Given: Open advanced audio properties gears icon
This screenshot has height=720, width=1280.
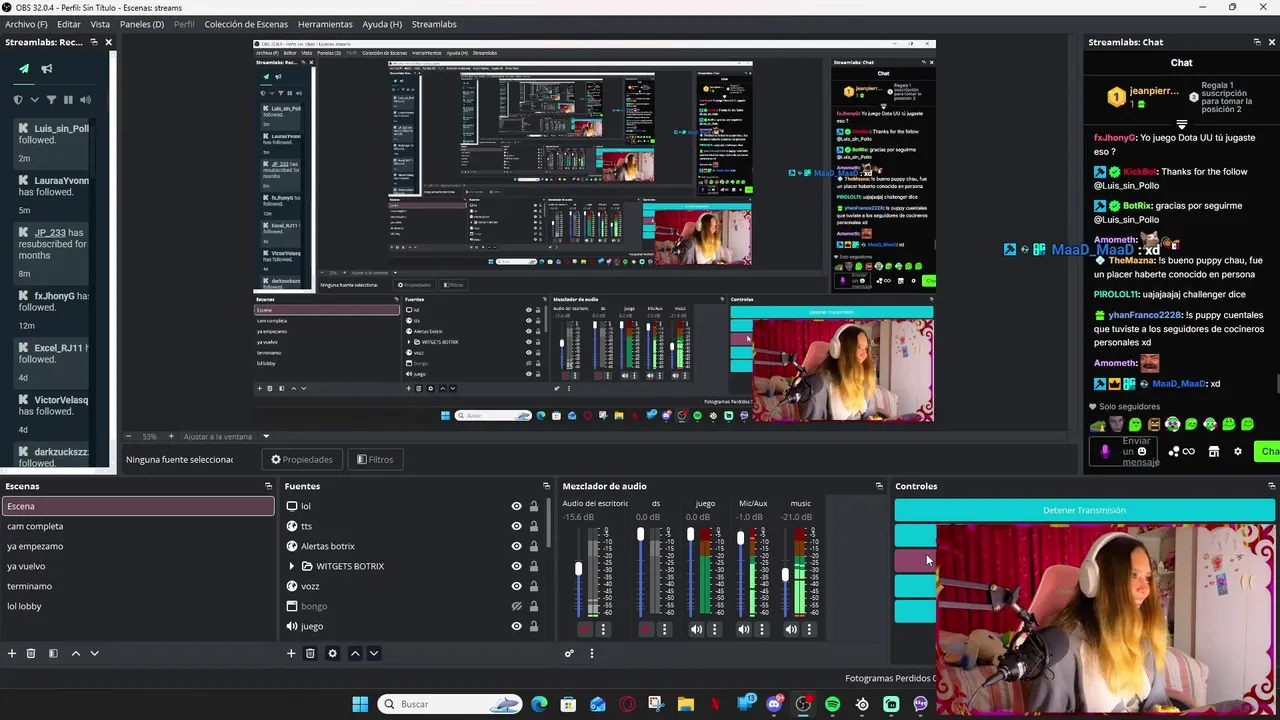Looking at the screenshot, I should (x=569, y=653).
